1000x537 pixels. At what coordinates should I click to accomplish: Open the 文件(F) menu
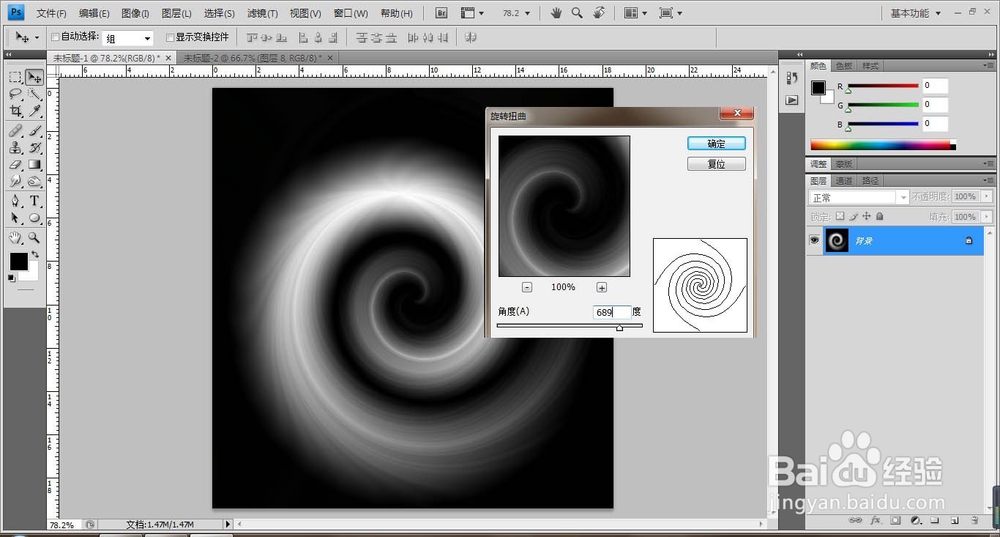[51, 13]
